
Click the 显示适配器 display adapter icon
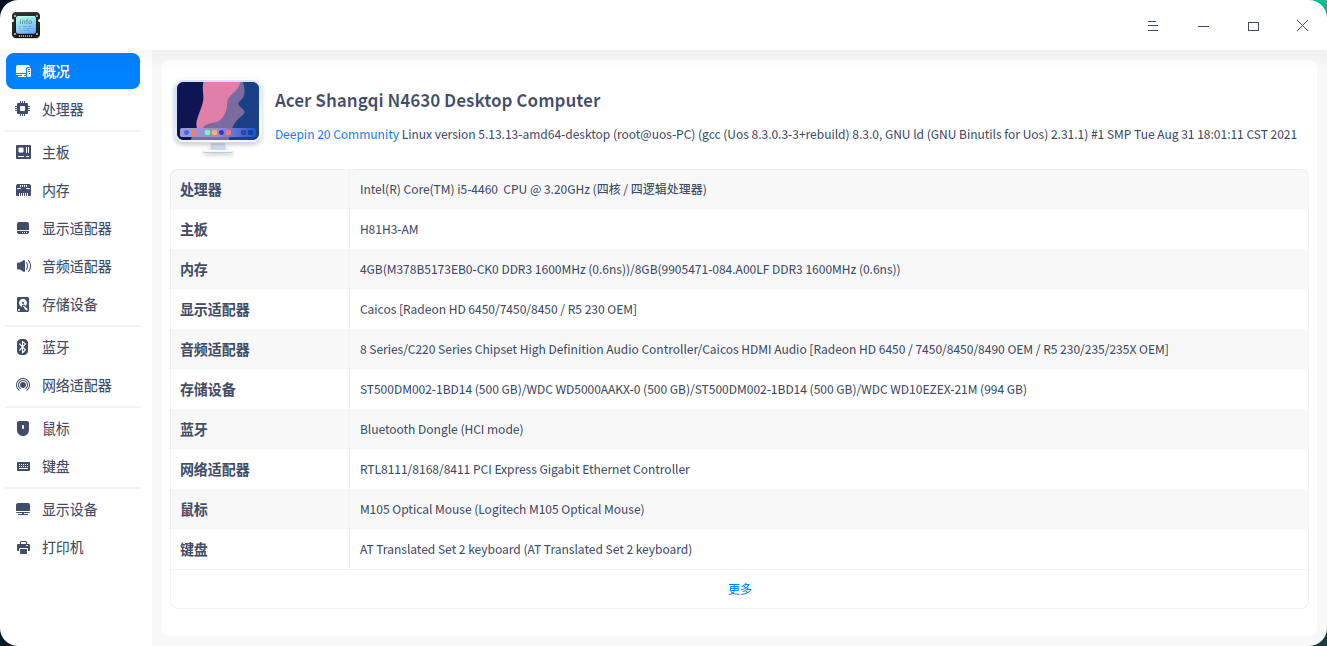click(x=23, y=228)
